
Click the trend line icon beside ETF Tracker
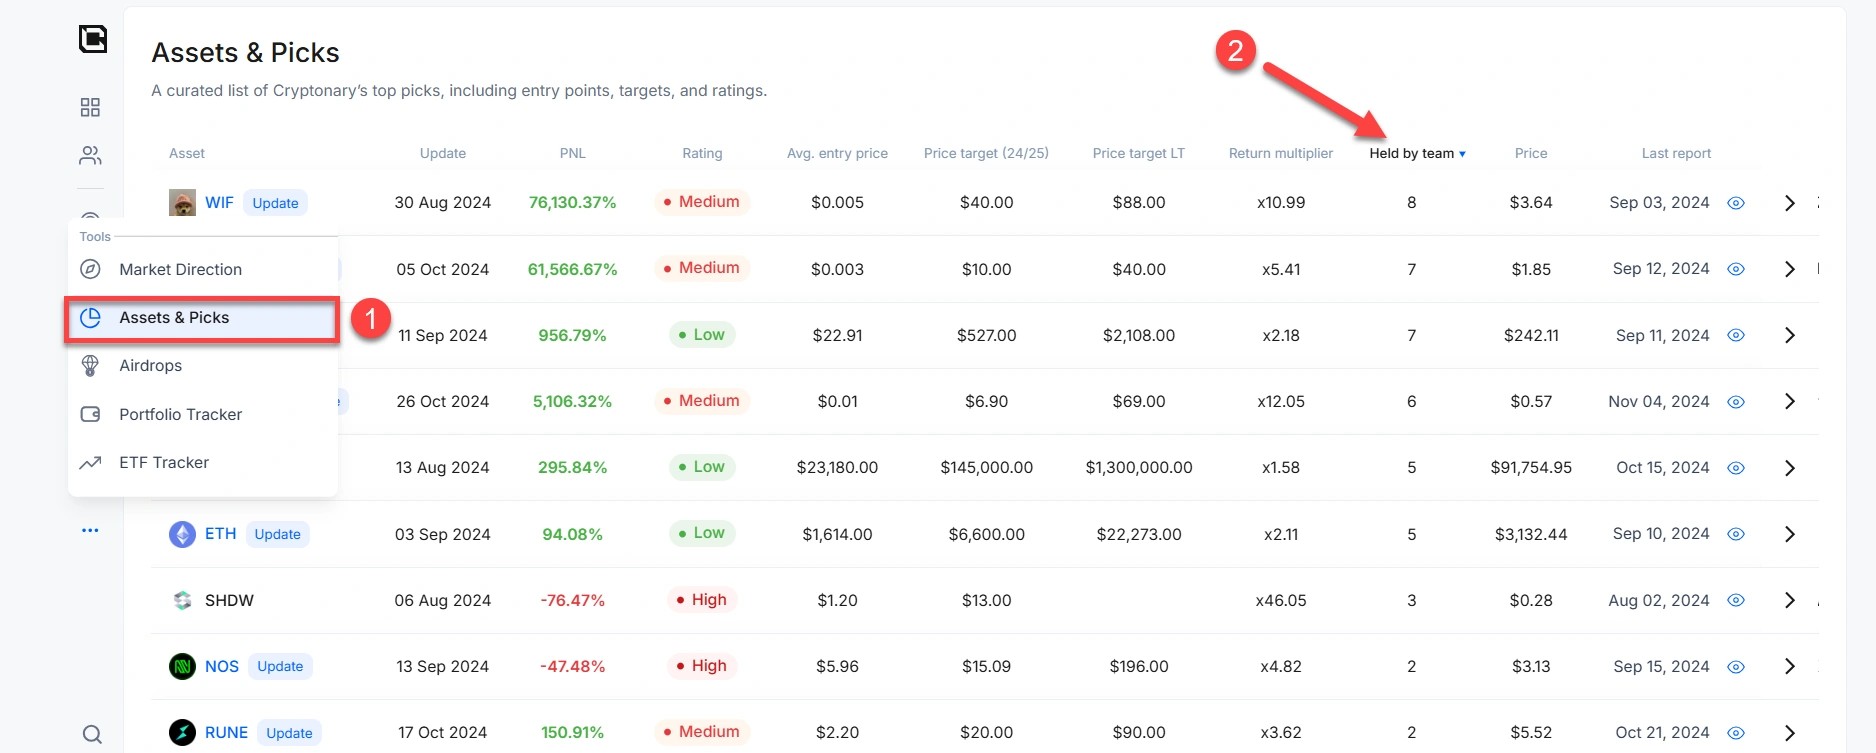(x=90, y=463)
